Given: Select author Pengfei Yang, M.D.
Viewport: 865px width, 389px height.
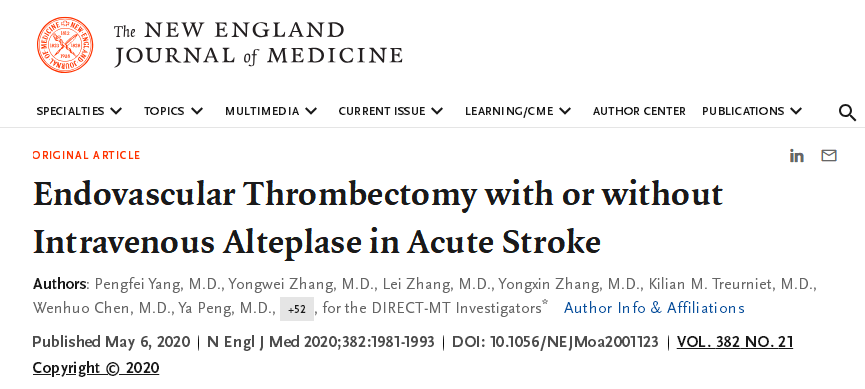Looking at the screenshot, I should coord(157,284).
